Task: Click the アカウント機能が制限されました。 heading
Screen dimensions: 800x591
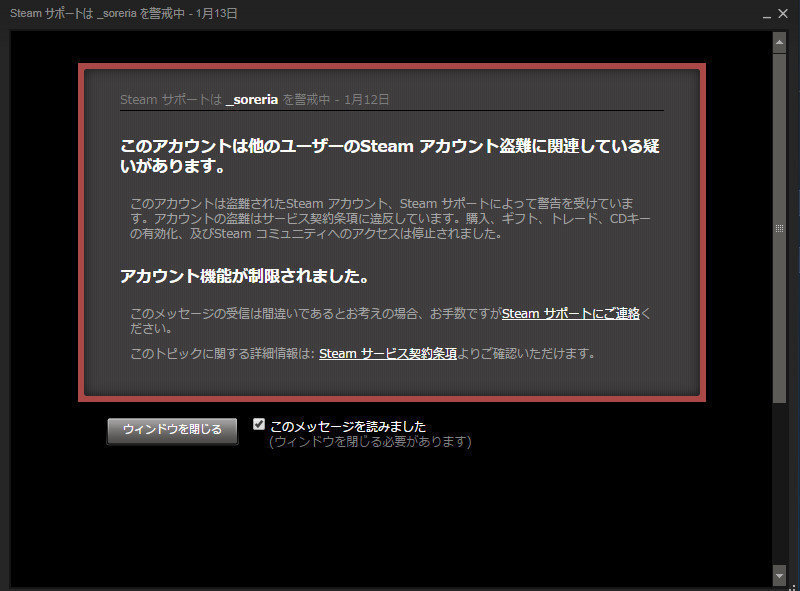Action: click(244, 276)
